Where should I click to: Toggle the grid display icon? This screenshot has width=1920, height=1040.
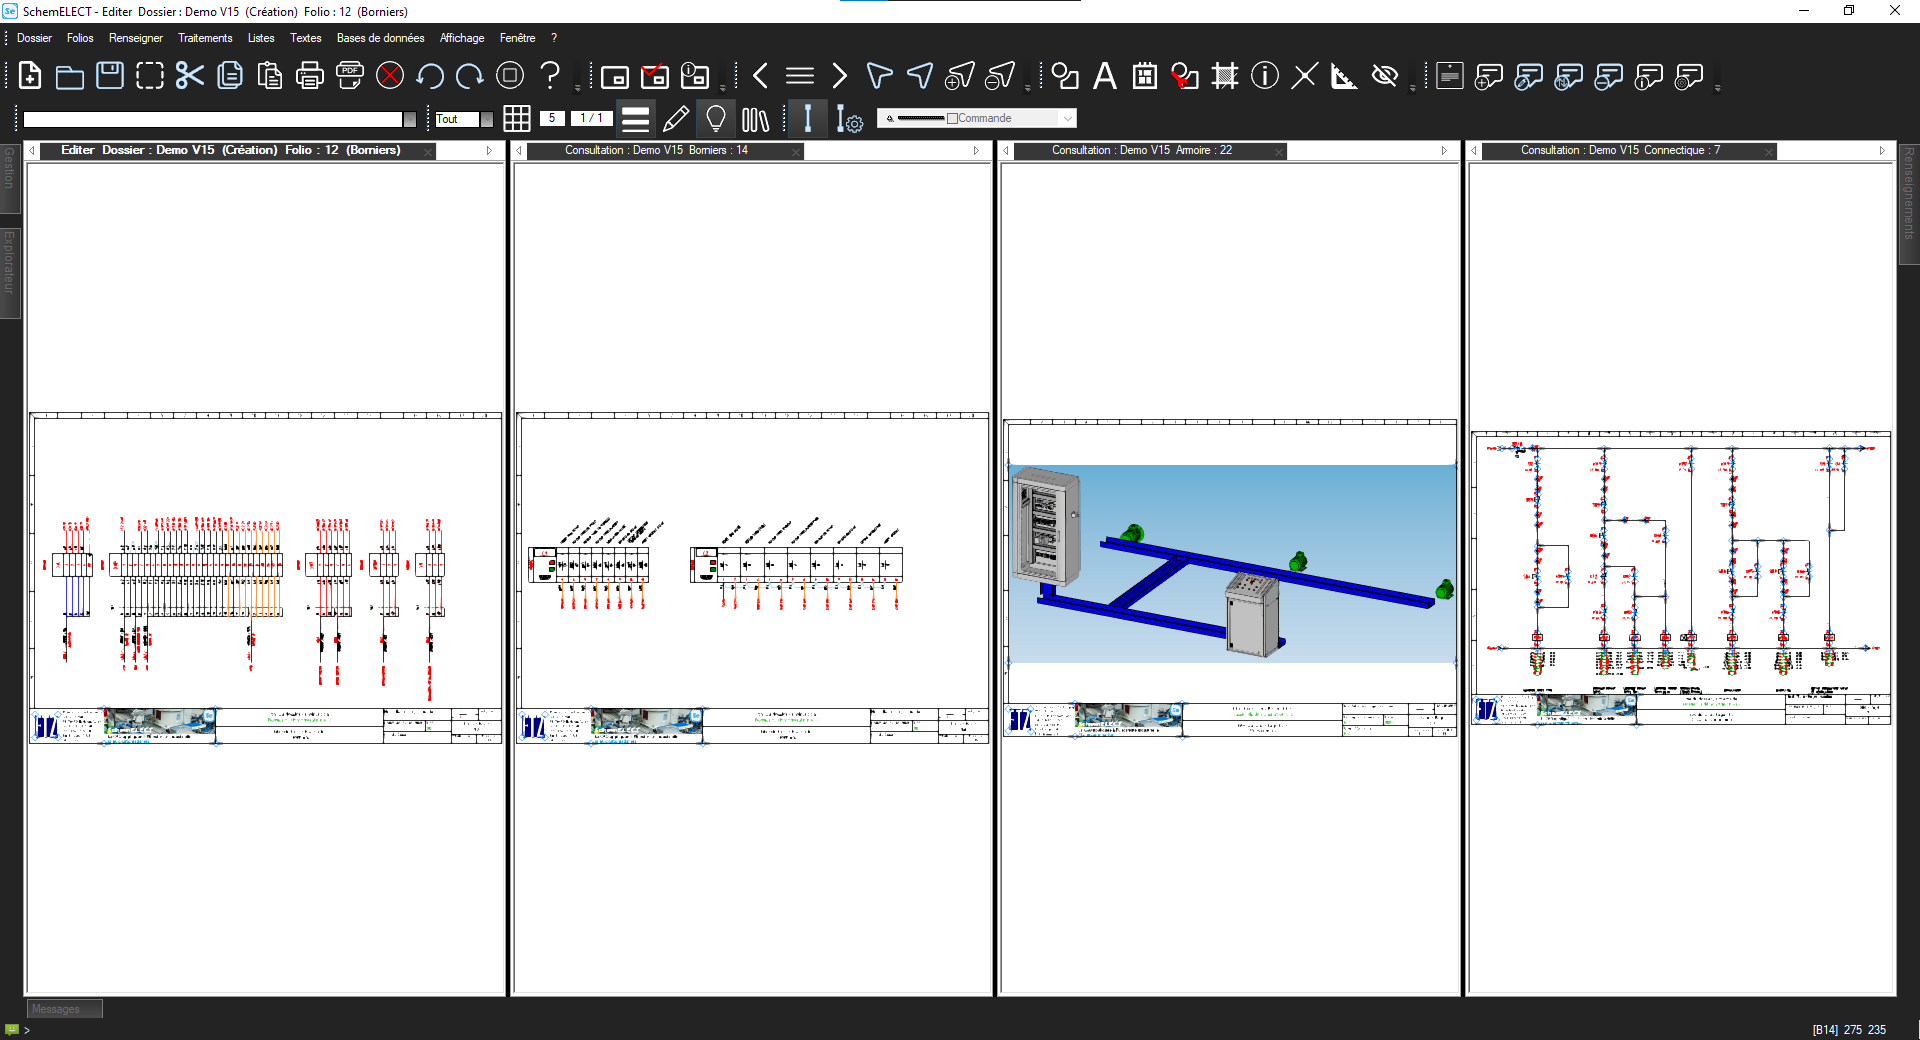tap(517, 119)
